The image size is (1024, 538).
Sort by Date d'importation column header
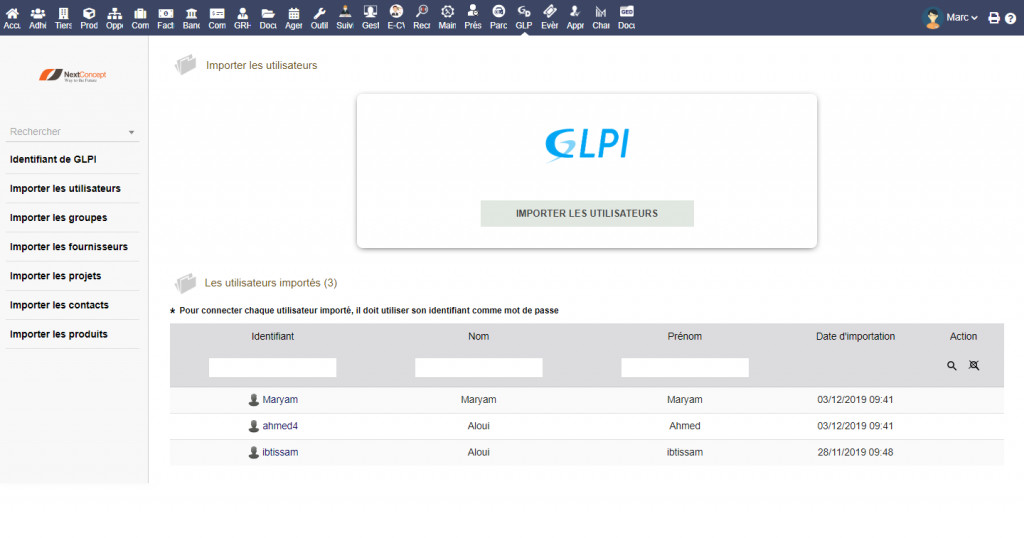856,336
